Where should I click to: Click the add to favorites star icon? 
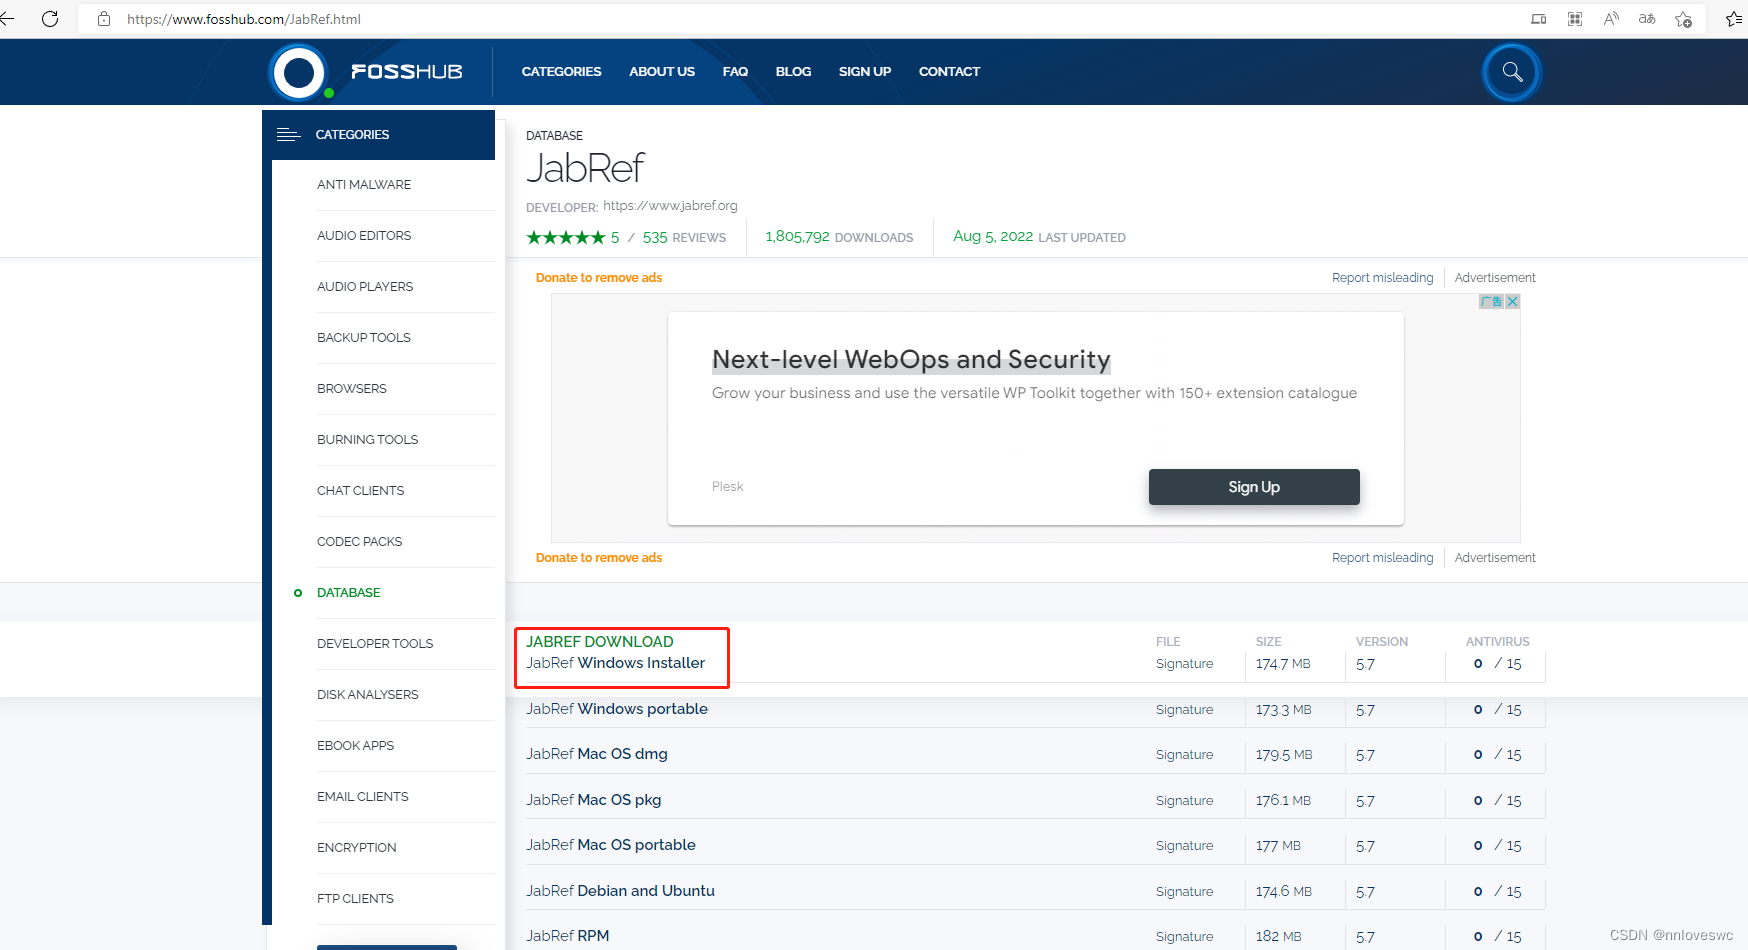click(1684, 19)
